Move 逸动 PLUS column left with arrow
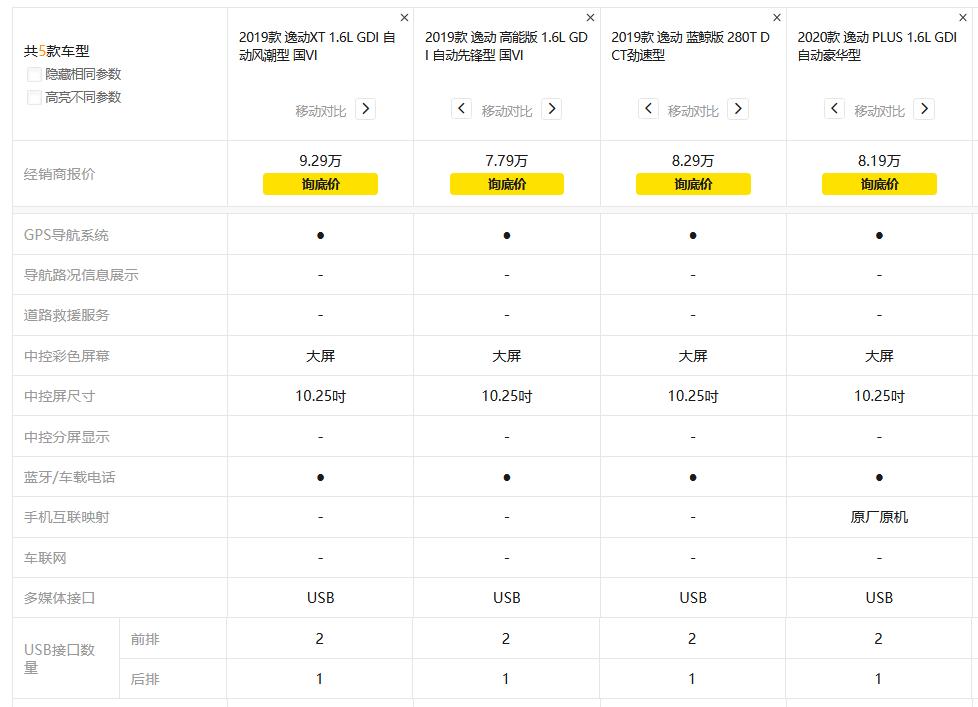The width and height of the screenshot is (978, 707). pos(834,109)
